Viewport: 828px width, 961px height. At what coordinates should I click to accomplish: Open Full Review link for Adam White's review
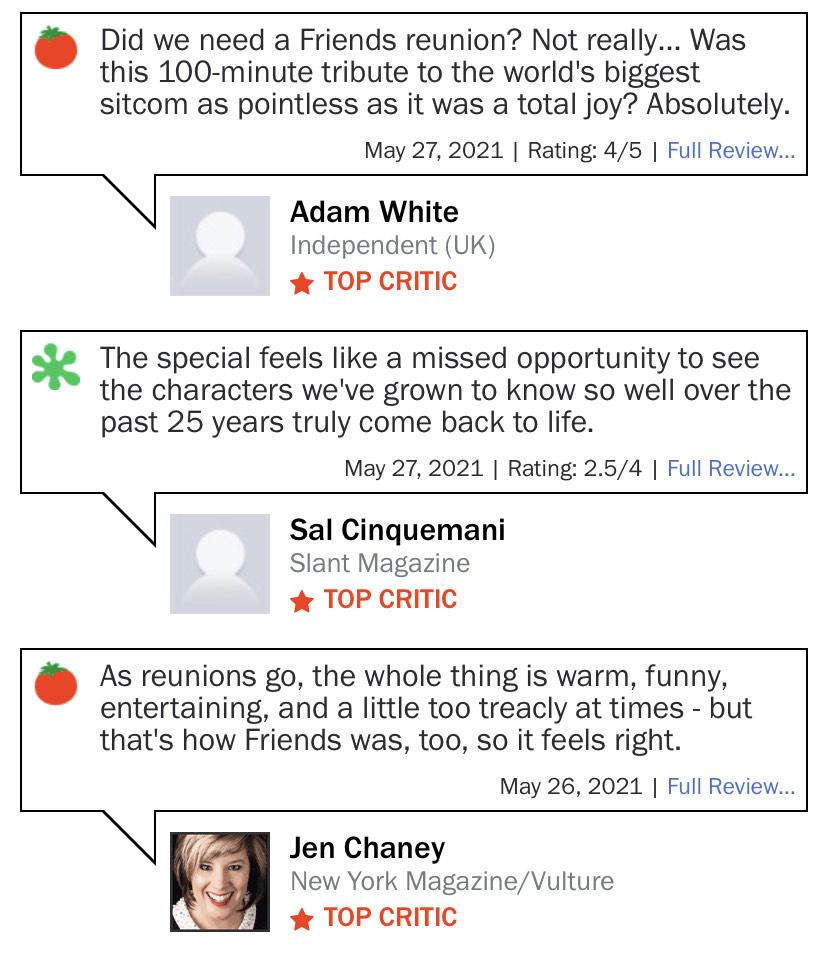[731, 151]
